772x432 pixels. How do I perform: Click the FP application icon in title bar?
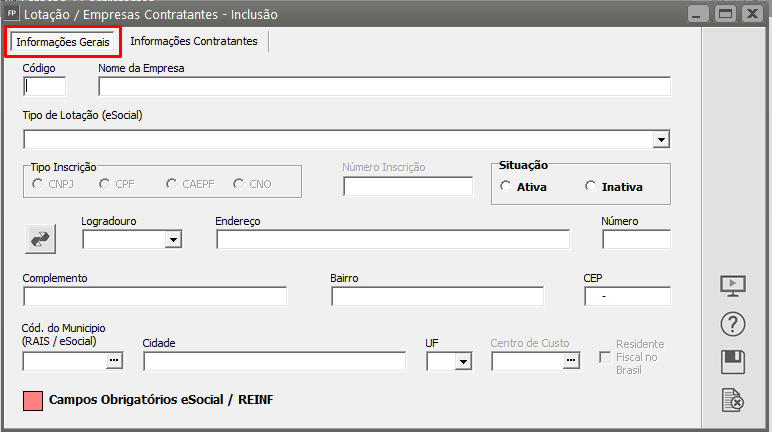click(x=12, y=14)
